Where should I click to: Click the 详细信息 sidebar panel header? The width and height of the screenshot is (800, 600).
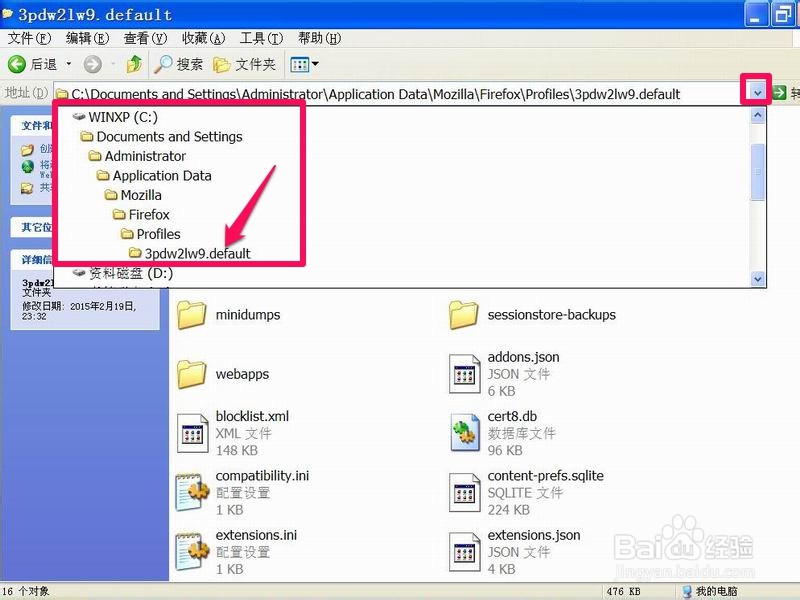32,260
